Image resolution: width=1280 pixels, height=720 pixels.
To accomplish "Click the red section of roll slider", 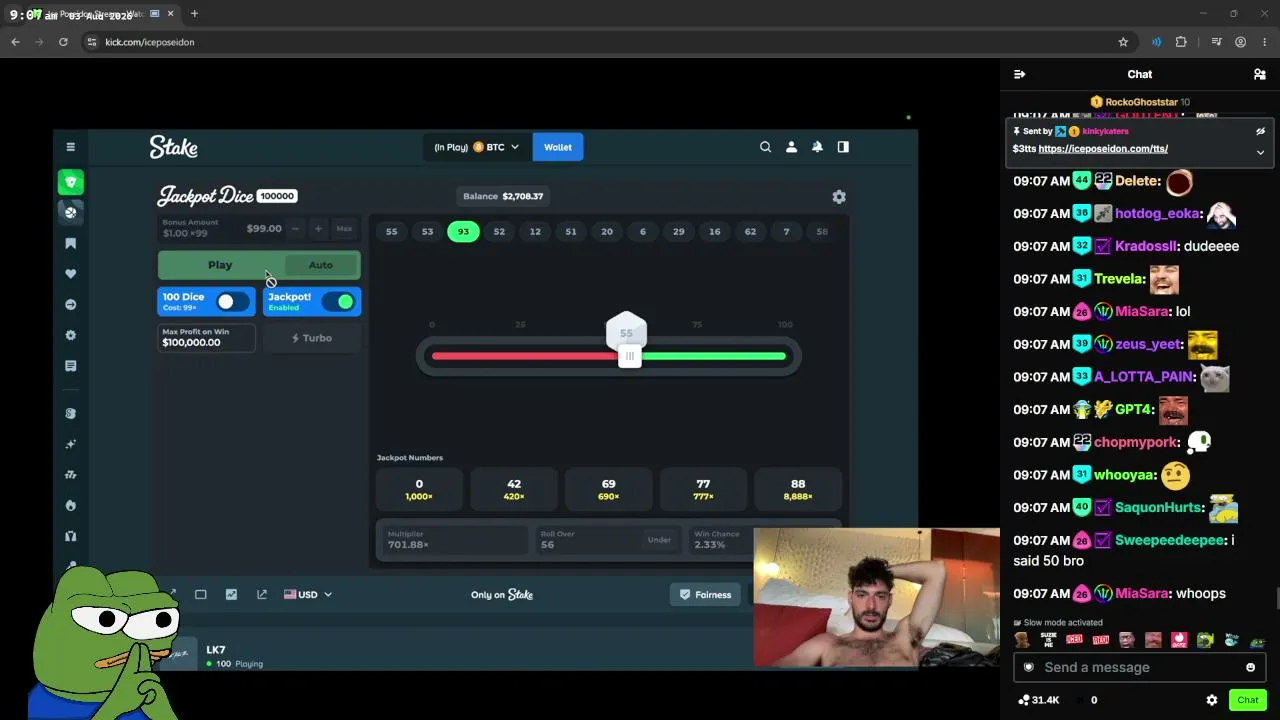I will [x=525, y=356].
